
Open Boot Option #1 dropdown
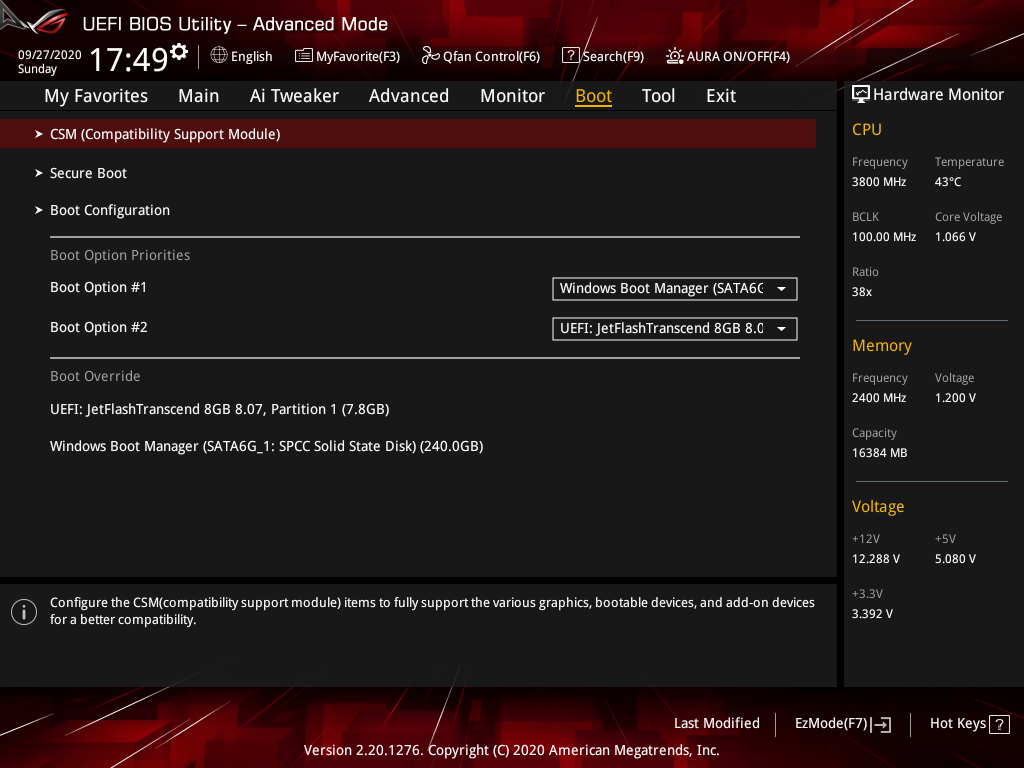point(675,289)
